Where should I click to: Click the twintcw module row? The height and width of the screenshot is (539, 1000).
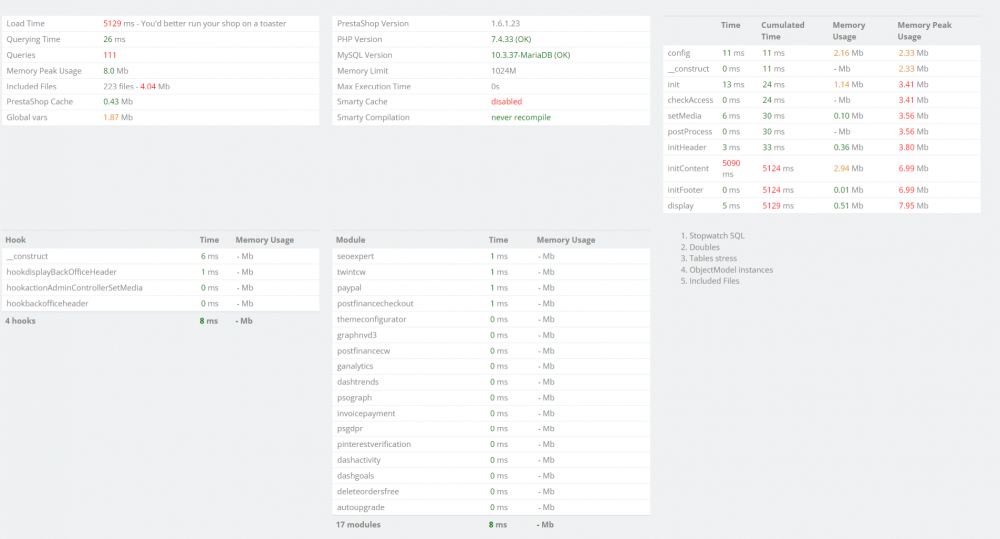(x=491, y=272)
